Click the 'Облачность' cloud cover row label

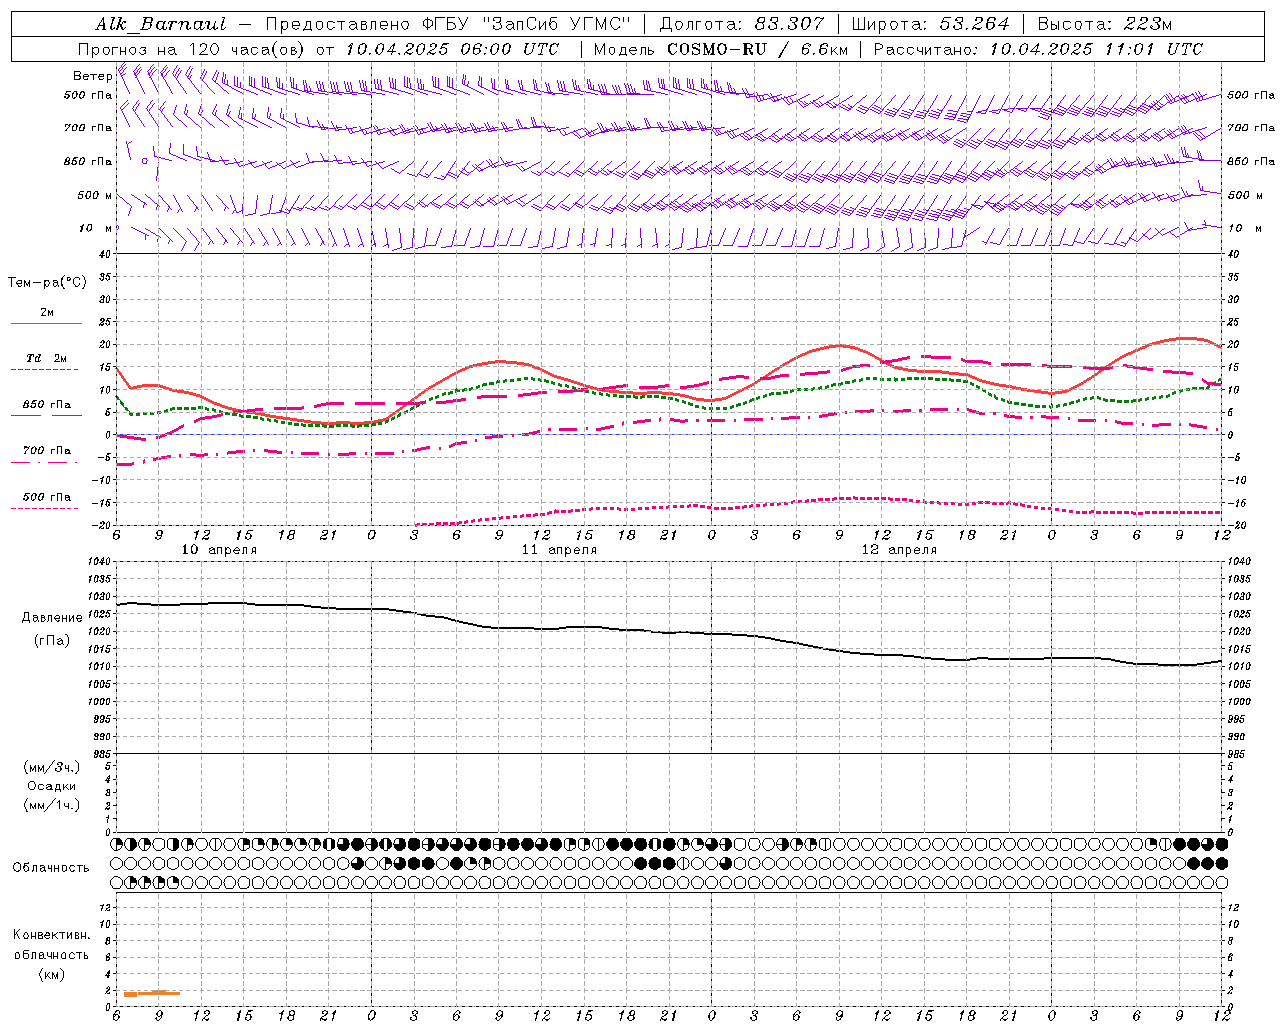[x=51, y=868]
